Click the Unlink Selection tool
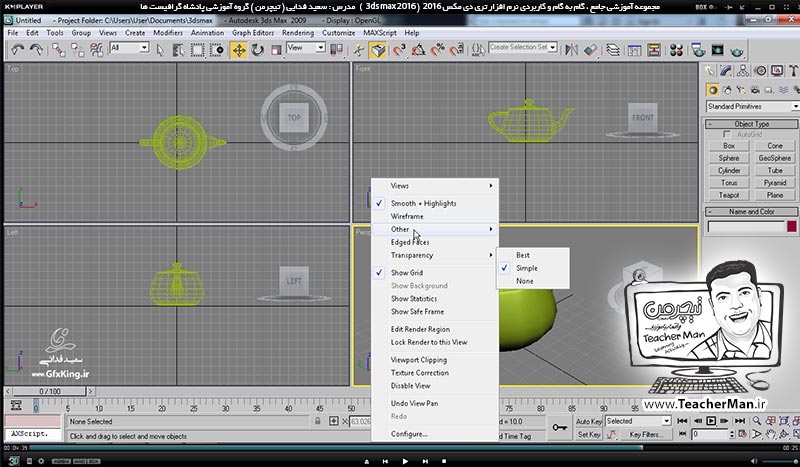Viewport: 800px width, 467px height. click(78, 50)
